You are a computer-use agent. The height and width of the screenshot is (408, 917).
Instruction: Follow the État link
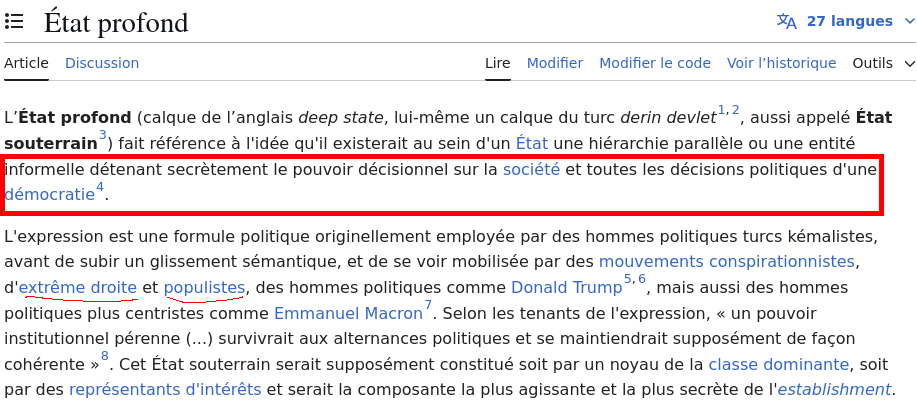532,143
